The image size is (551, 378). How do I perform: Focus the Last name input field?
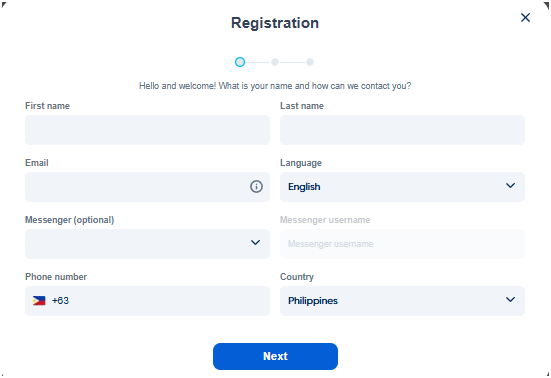[402, 130]
